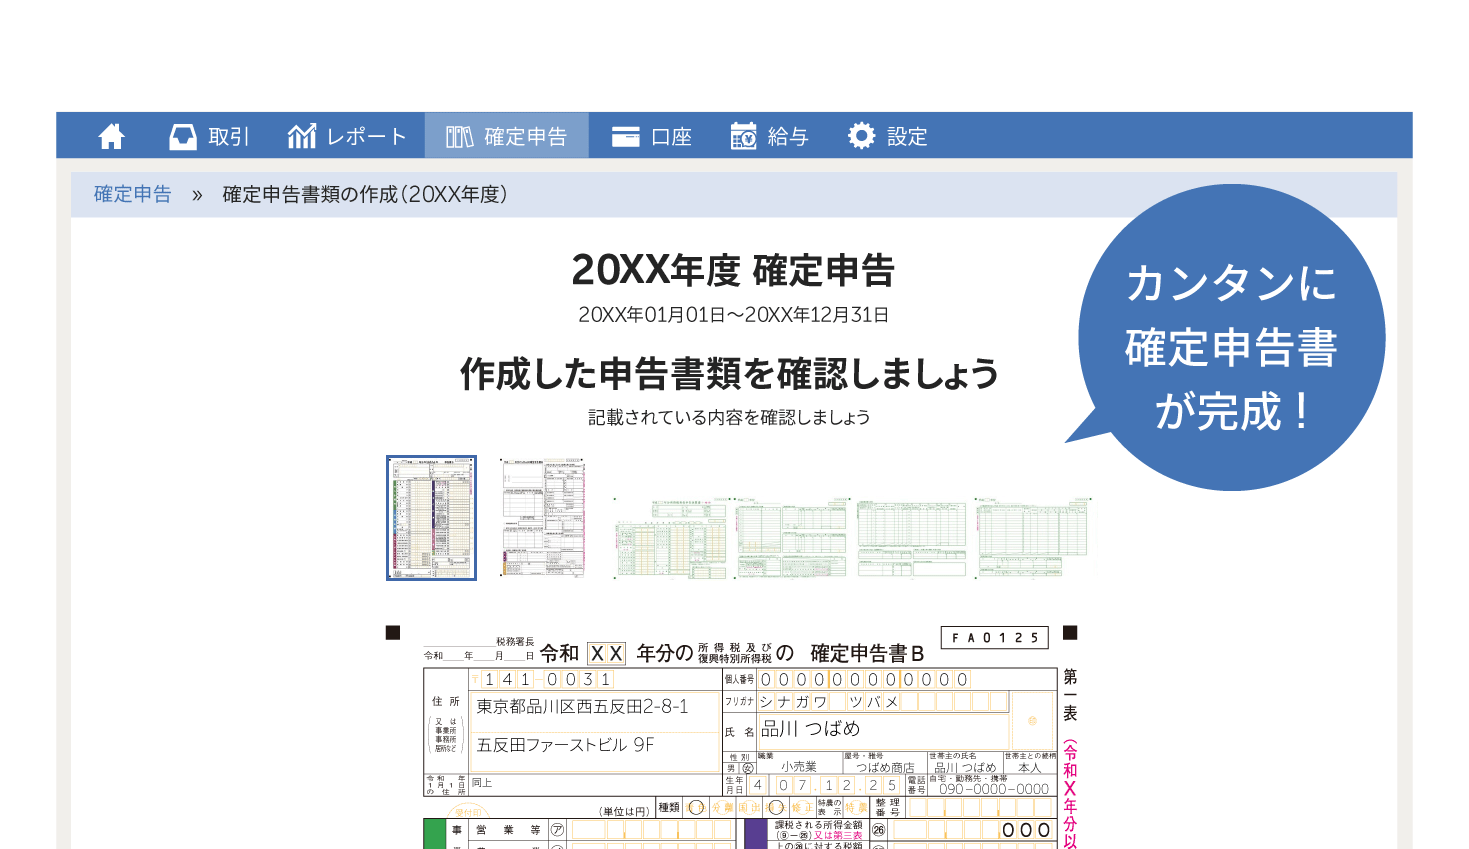Open the レポート bar chart icon

[301, 136]
